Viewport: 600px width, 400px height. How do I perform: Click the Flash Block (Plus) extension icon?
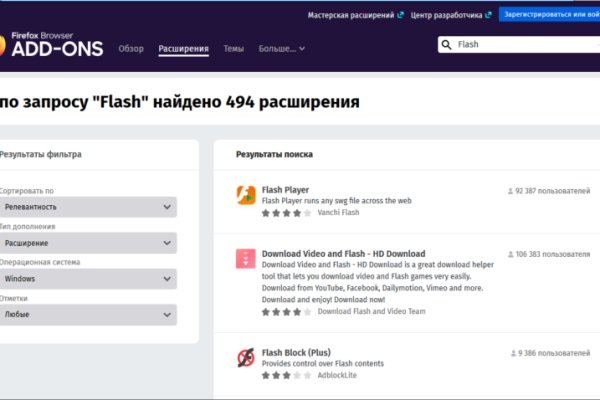(x=246, y=358)
